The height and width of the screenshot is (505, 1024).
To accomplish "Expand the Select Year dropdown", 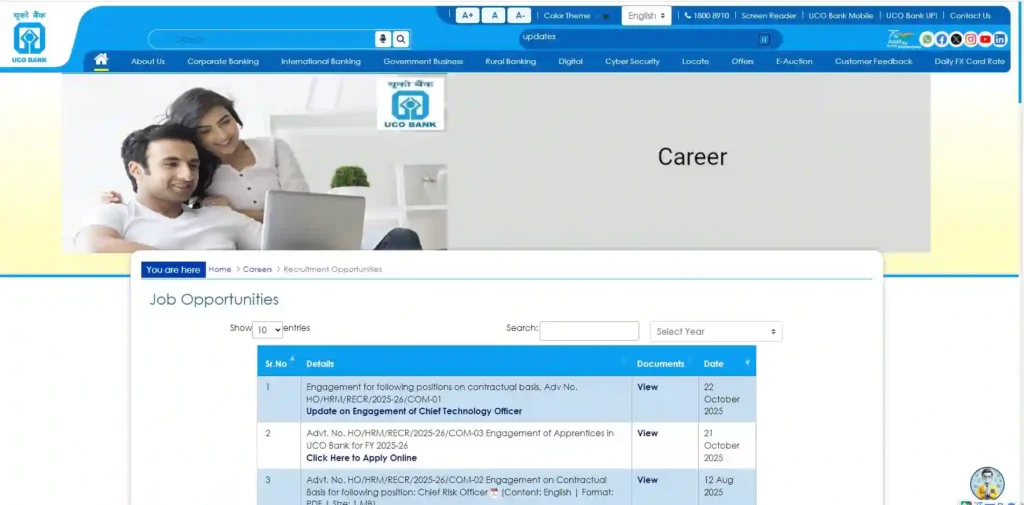I will coord(716,331).
